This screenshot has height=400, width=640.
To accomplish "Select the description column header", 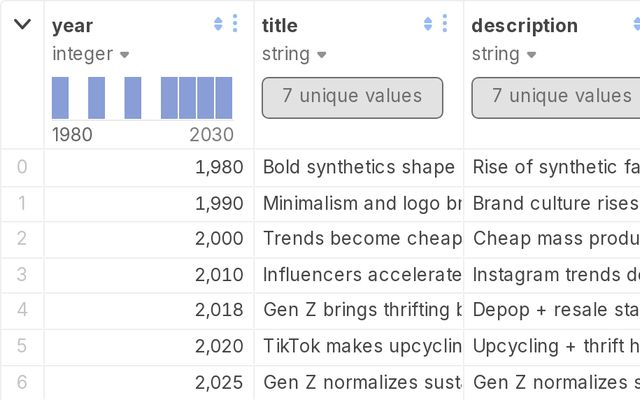I will pos(525,25).
